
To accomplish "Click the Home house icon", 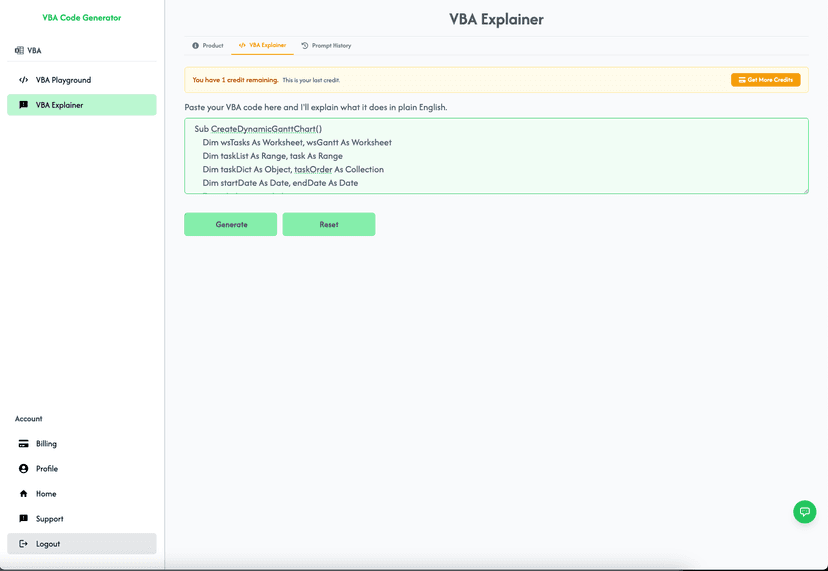I will click(24, 494).
